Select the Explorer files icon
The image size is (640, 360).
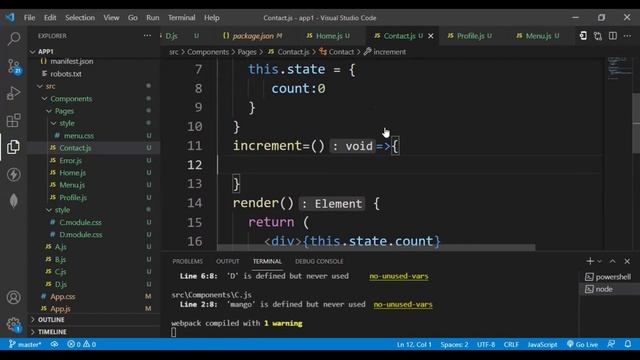pyautogui.click(x=14, y=147)
